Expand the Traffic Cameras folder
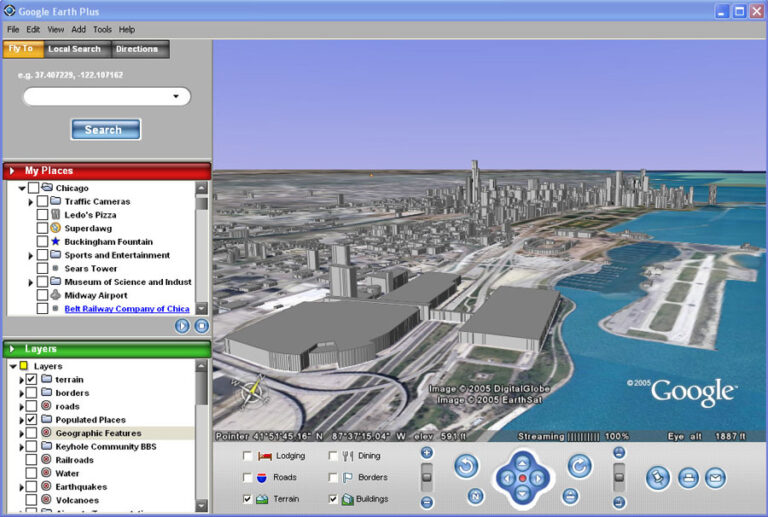Image resolution: width=768 pixels, height=517 pixels. [30, 202]
